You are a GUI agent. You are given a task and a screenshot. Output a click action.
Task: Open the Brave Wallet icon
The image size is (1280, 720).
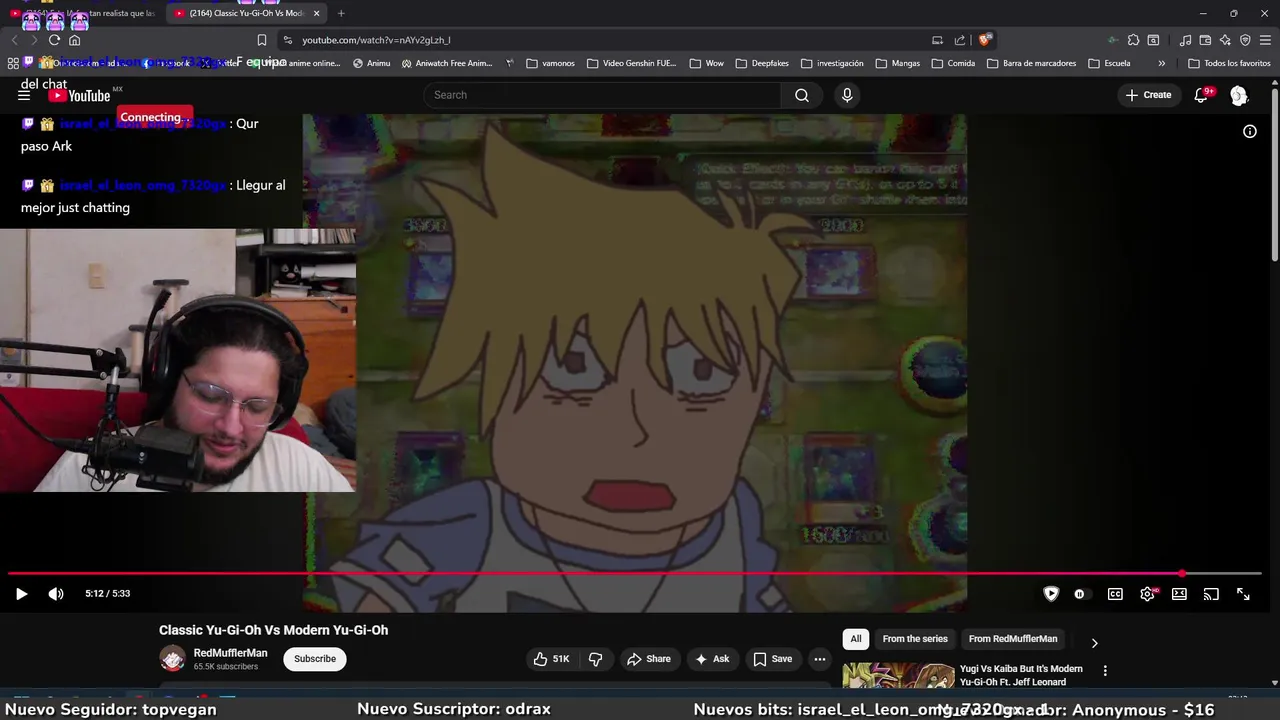coord(1205,40)
